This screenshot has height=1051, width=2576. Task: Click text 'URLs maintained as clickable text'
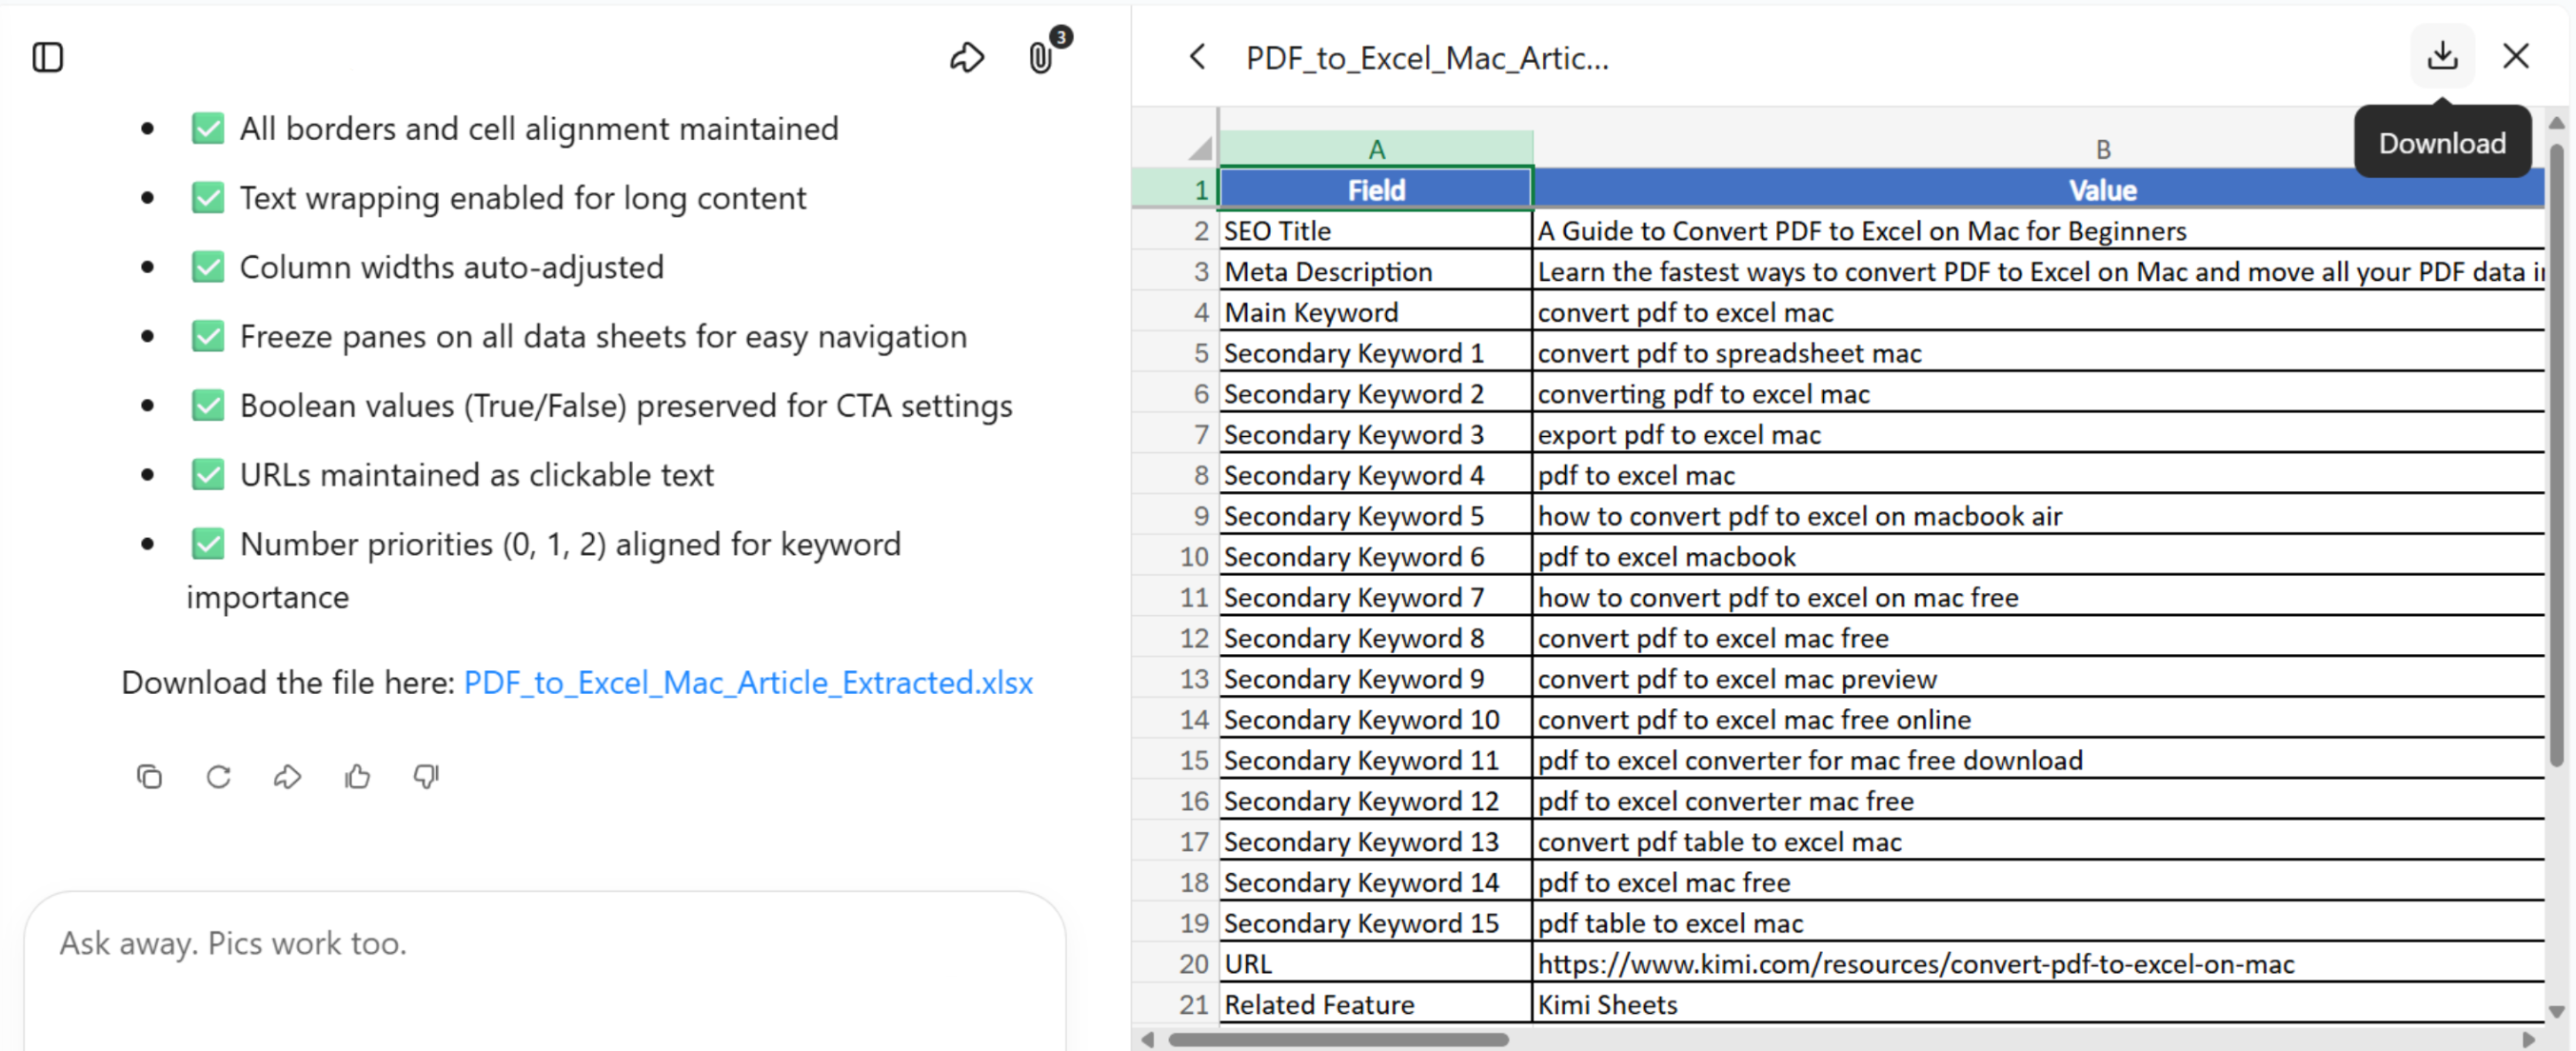(x=477, y=475)
